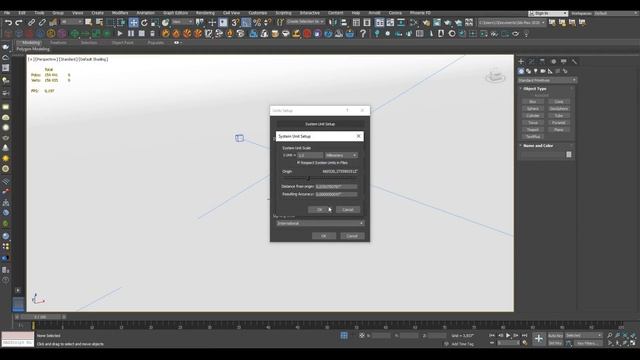Screen dimensions: 640x360
Task: Open the project path dropdown
Action: pyautogui.click(x=512, y=22)
